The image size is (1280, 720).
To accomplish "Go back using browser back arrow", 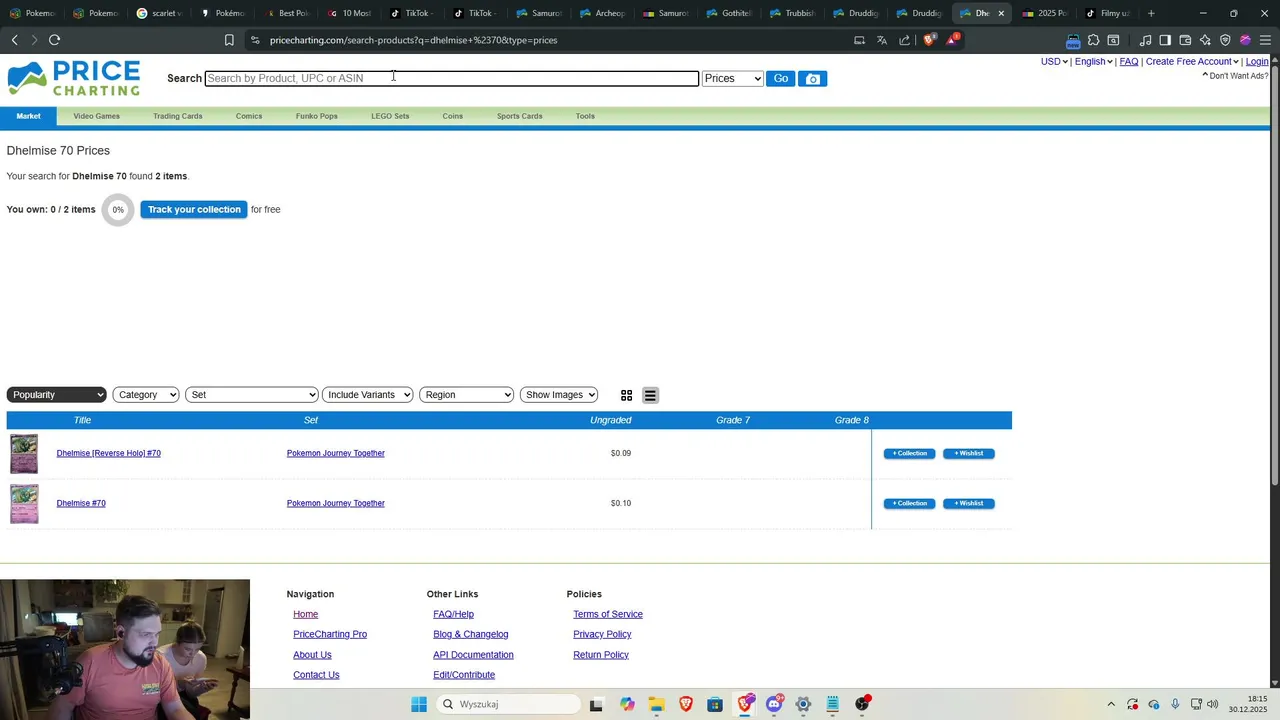I will 15,40.
